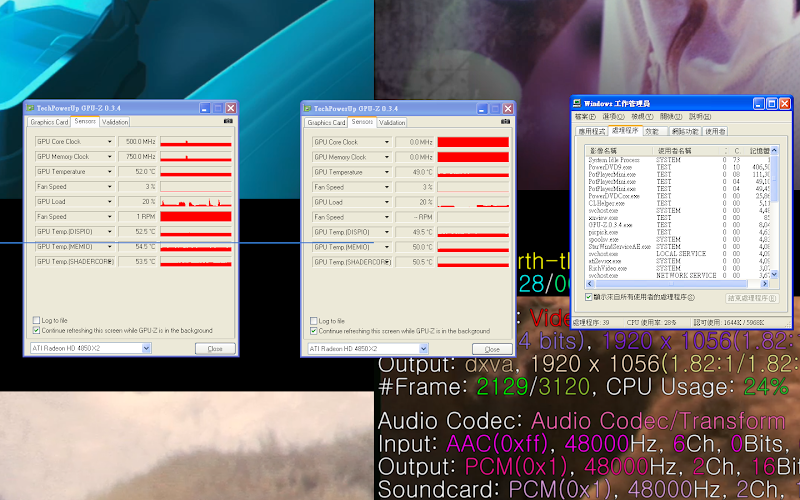Click process list scroll-down arrow in Task Manager
The image size is (800, 500).
(x=774, y=274)
